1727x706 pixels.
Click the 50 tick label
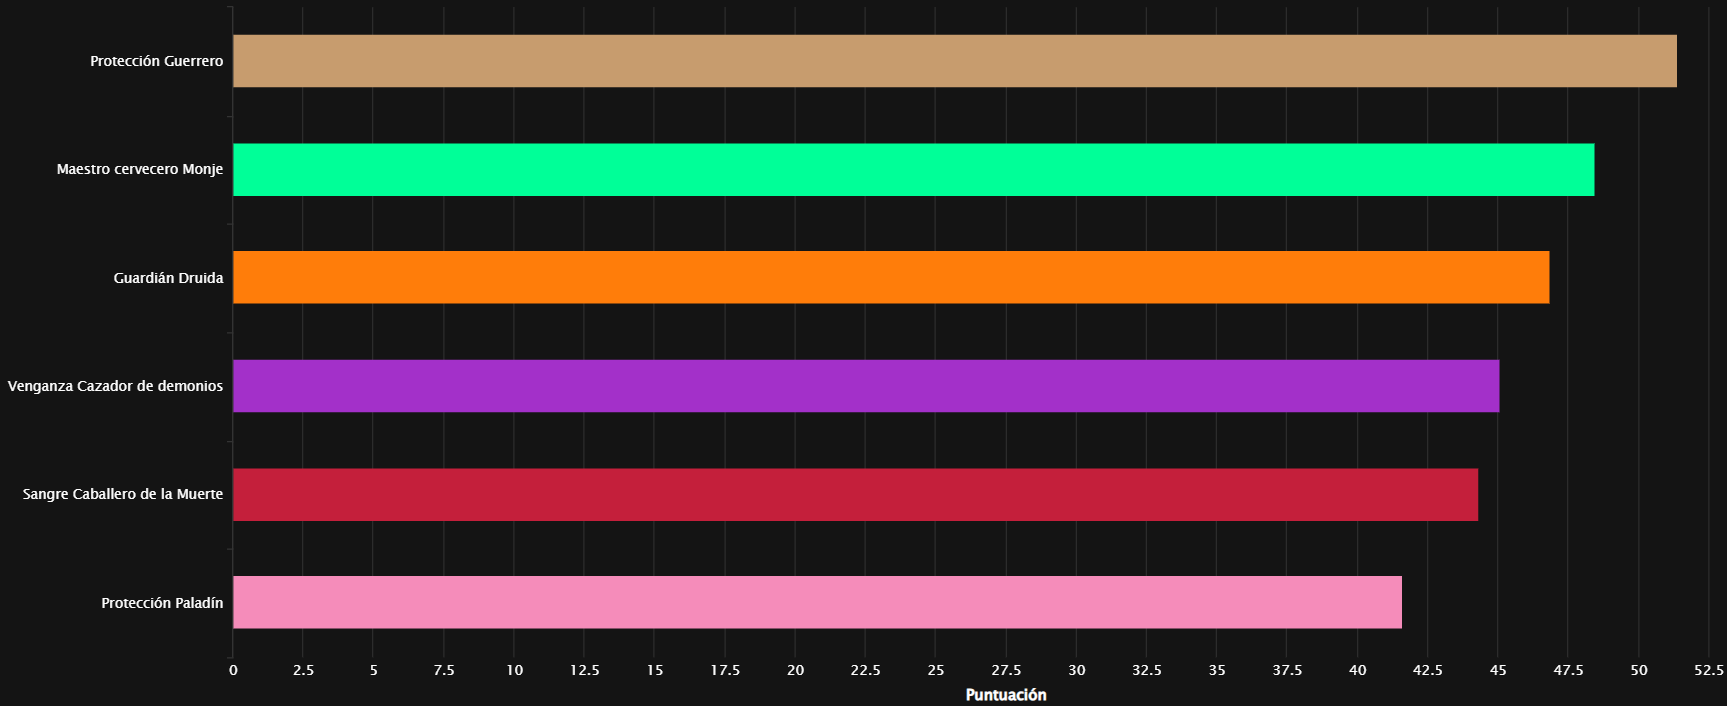coord(1639,670)
